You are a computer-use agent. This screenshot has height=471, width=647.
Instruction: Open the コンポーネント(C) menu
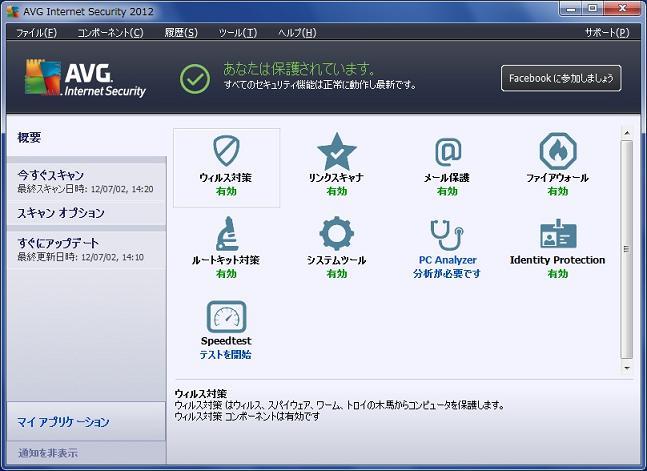click(x=111, y=32)
